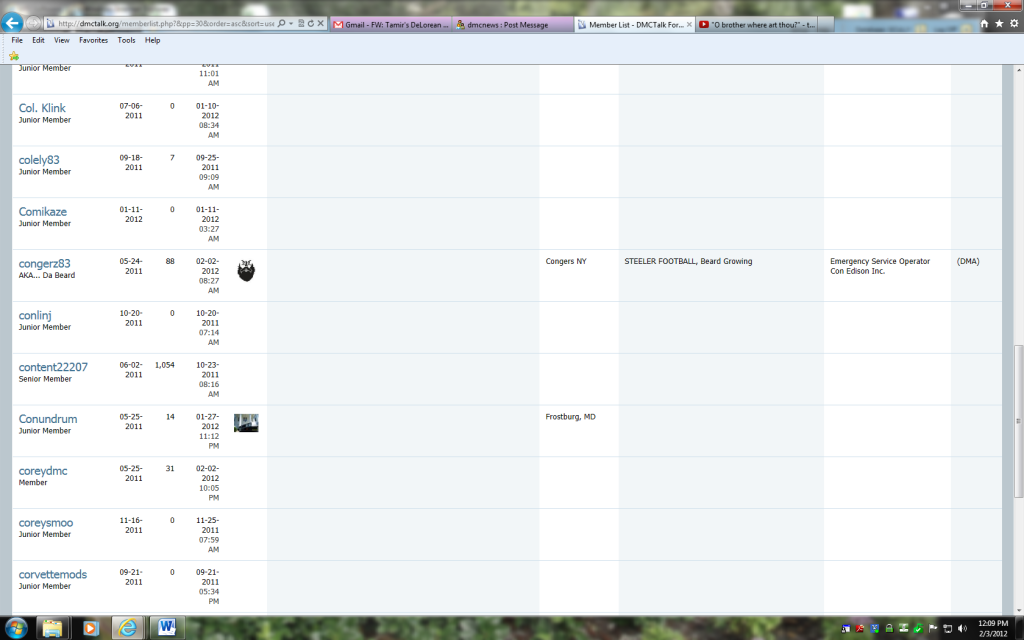This screenshot has width=1024, height=640.
Task: Open content22207's member profile
Action: click(x=53, y=367)
